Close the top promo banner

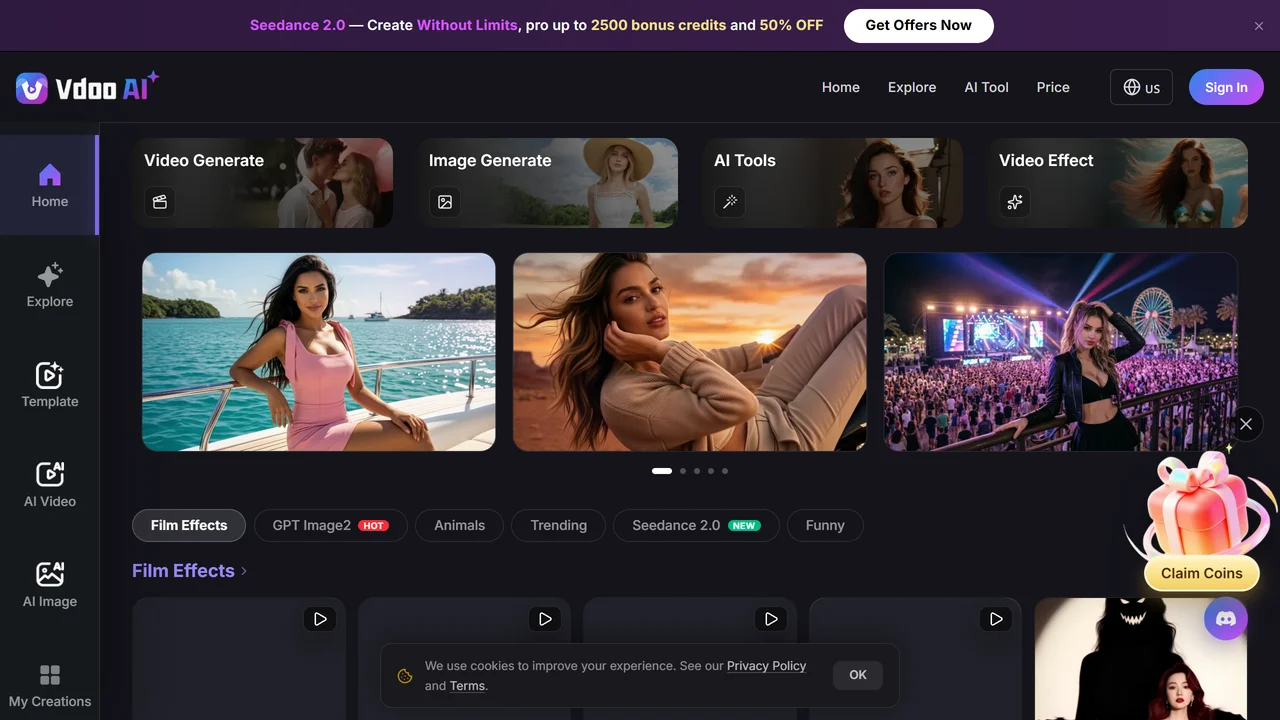(x=1259, y=26)
